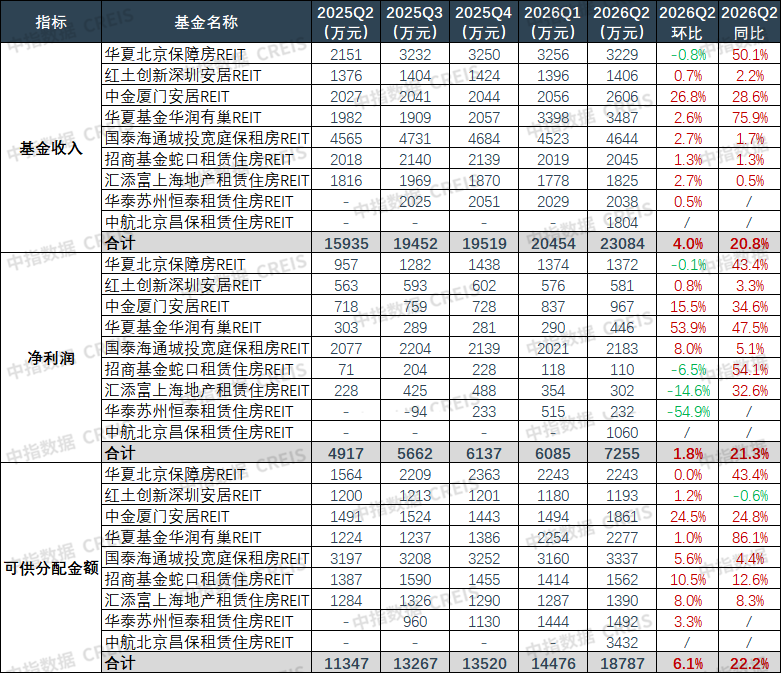The image size is (781, 673).
Task: Select the bold 22.2% total cell
Action: [749, 663]
